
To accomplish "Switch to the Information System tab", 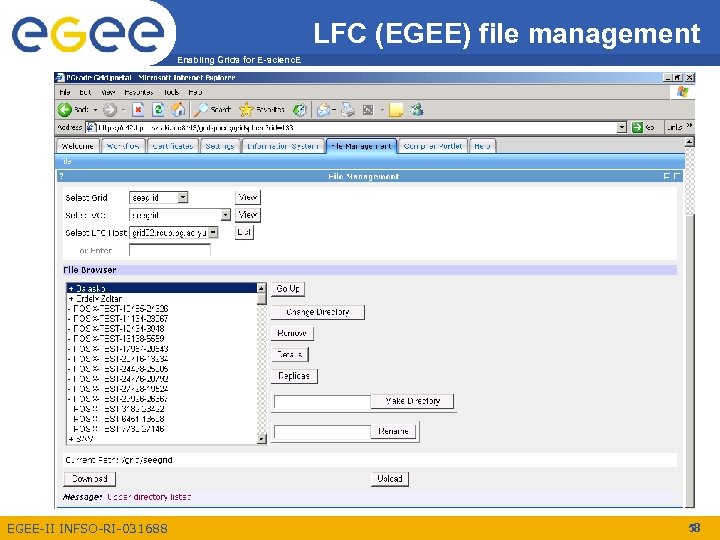I will coord(283,146).
